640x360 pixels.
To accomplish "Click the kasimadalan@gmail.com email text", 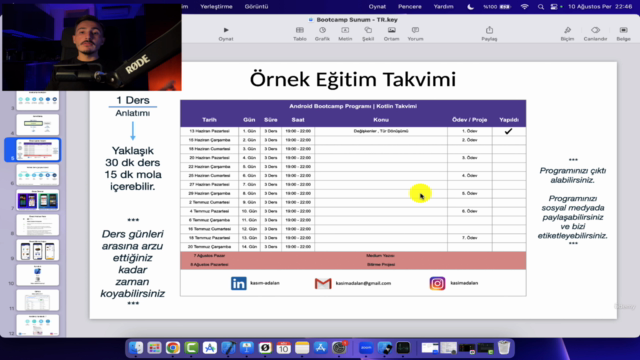I will [x=363, y=283].
